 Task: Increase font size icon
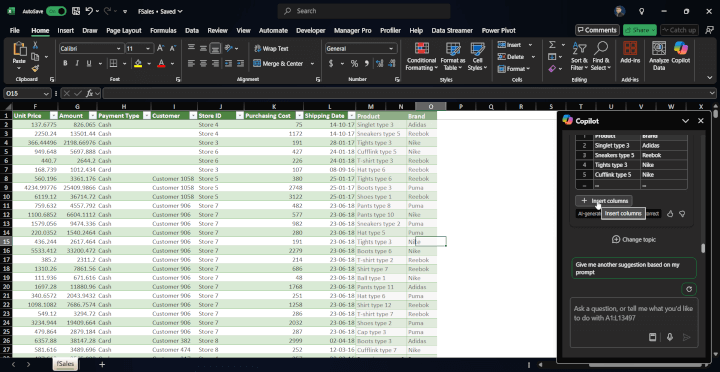[160, 48]
